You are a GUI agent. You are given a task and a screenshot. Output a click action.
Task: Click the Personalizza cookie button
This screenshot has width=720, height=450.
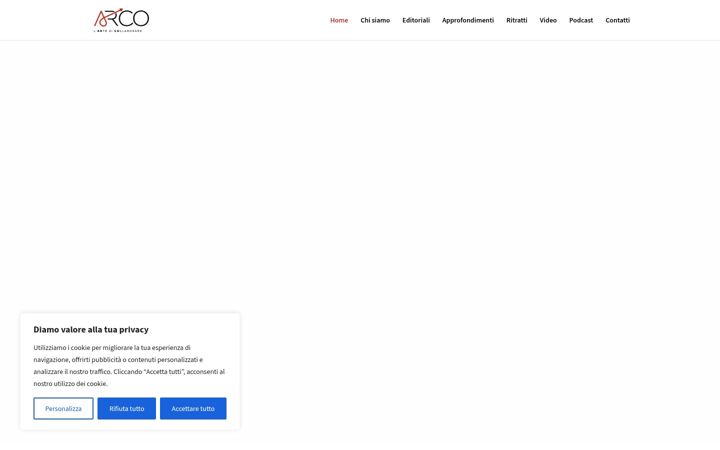tap(63, 408)
